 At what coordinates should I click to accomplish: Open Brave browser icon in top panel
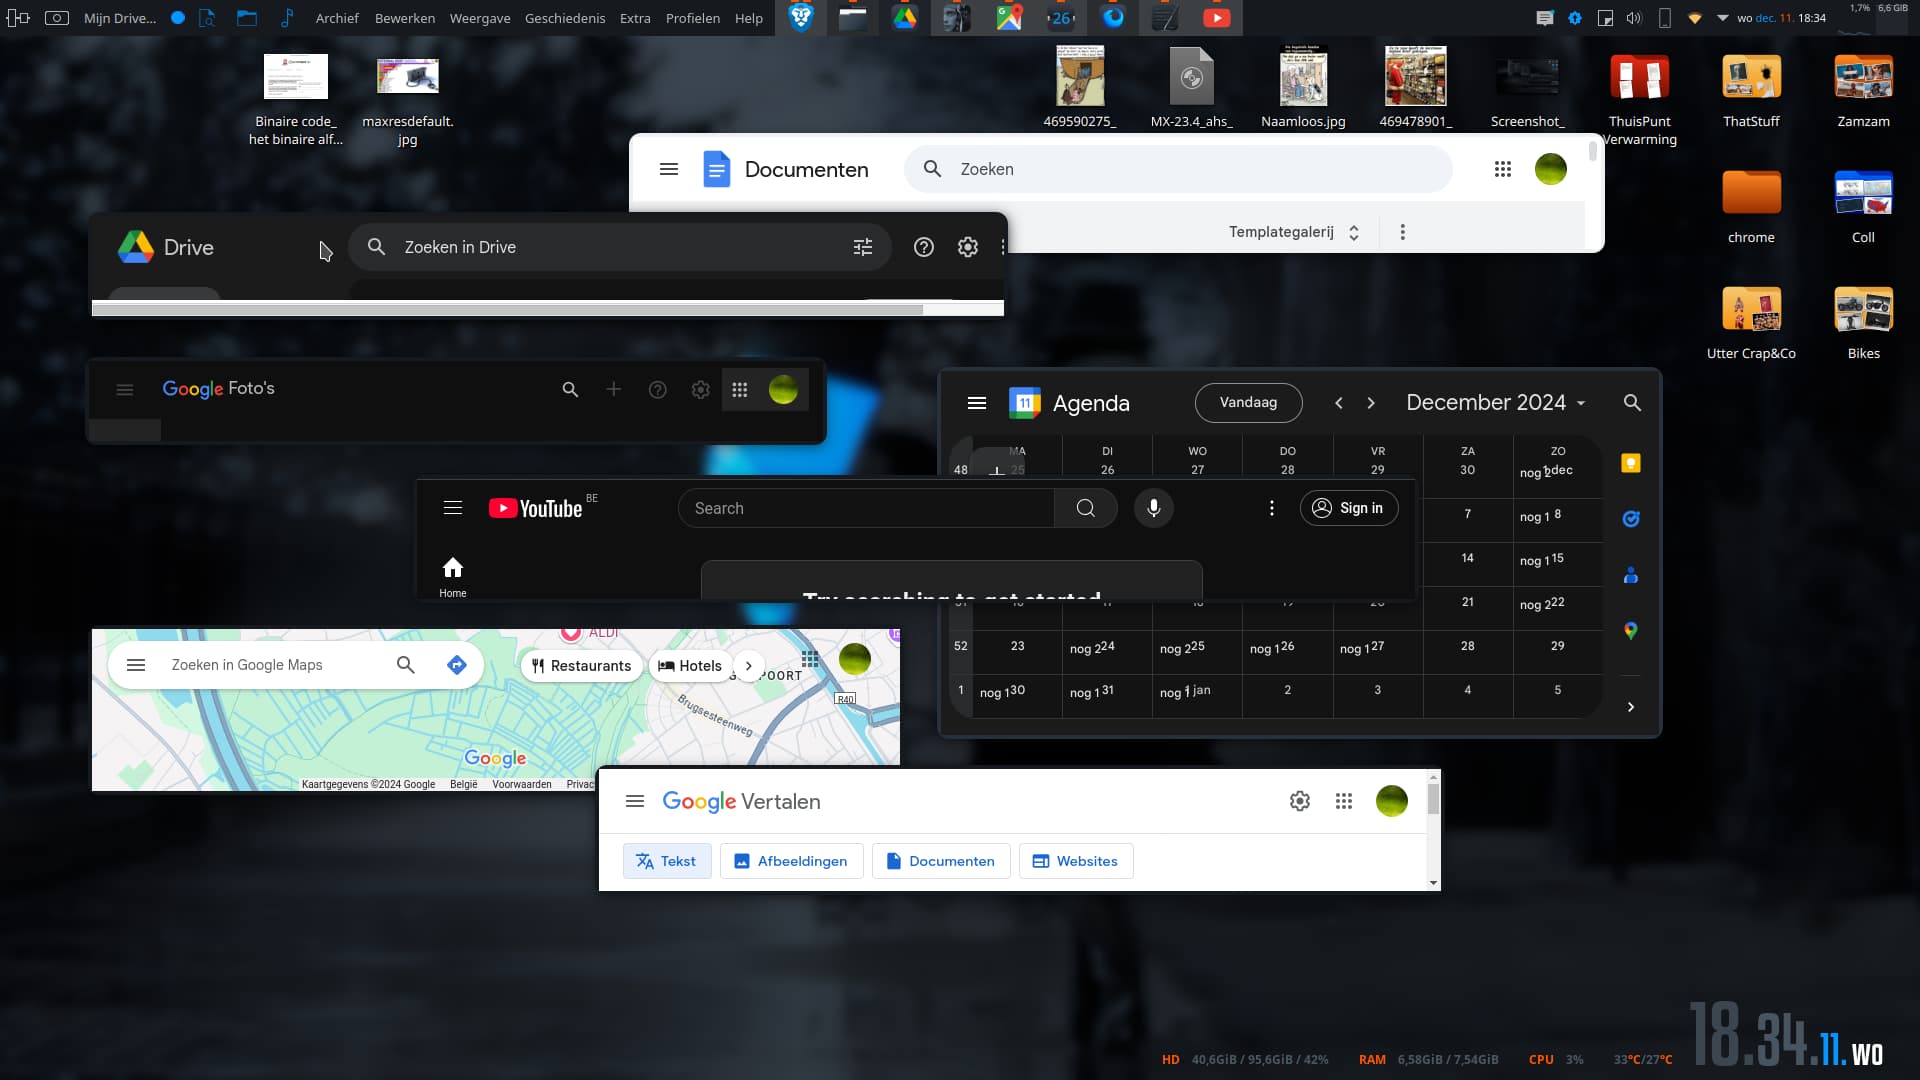pyautogui.click(x=801, y=18)
